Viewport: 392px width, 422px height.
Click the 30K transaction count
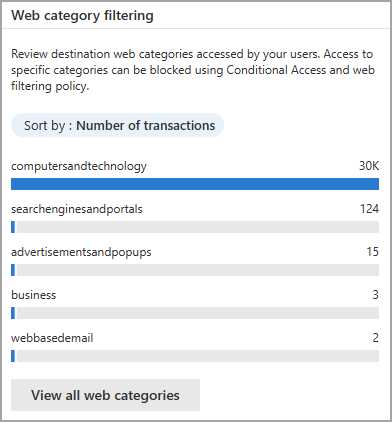pyautogui.click(x=369, y=166)
